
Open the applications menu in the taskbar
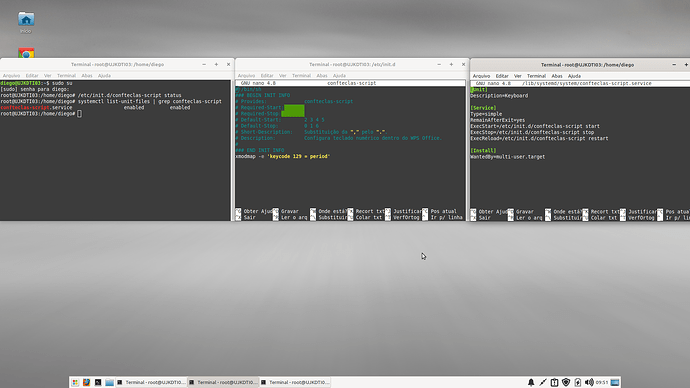[75, 382]
